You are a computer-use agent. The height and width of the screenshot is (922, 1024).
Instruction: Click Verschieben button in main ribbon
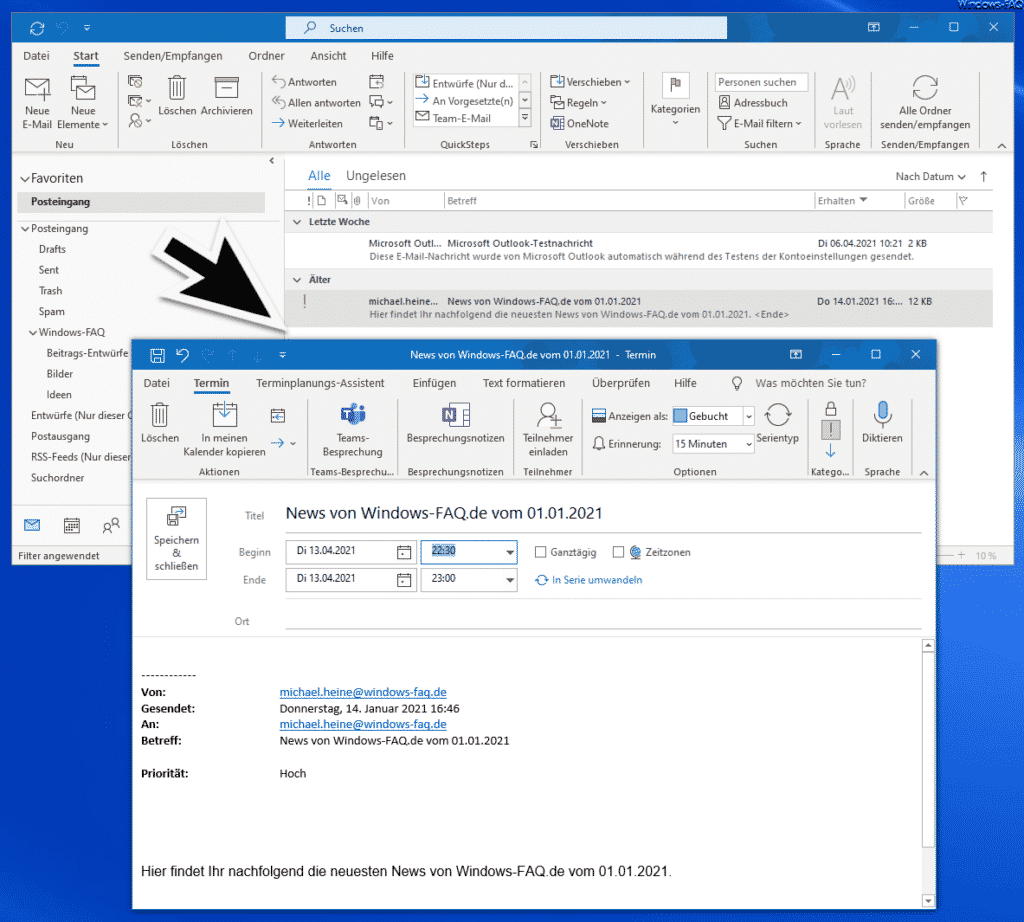(x=590, y=82)
